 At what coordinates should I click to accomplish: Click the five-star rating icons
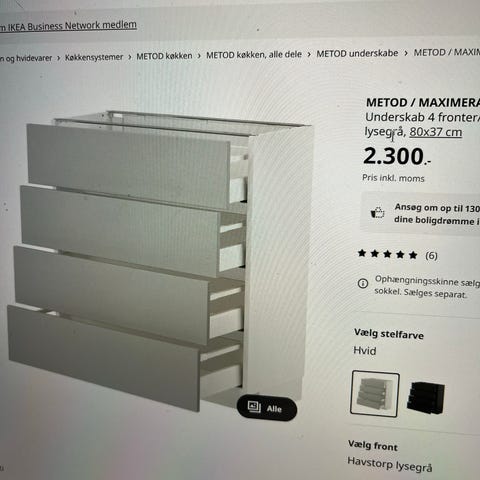click(x=387, y=254)
